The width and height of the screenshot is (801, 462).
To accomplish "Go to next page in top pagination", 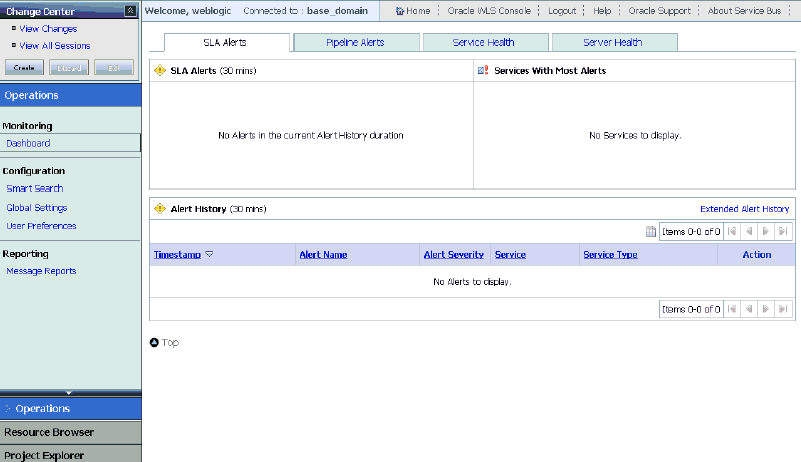I will [766, 232].
